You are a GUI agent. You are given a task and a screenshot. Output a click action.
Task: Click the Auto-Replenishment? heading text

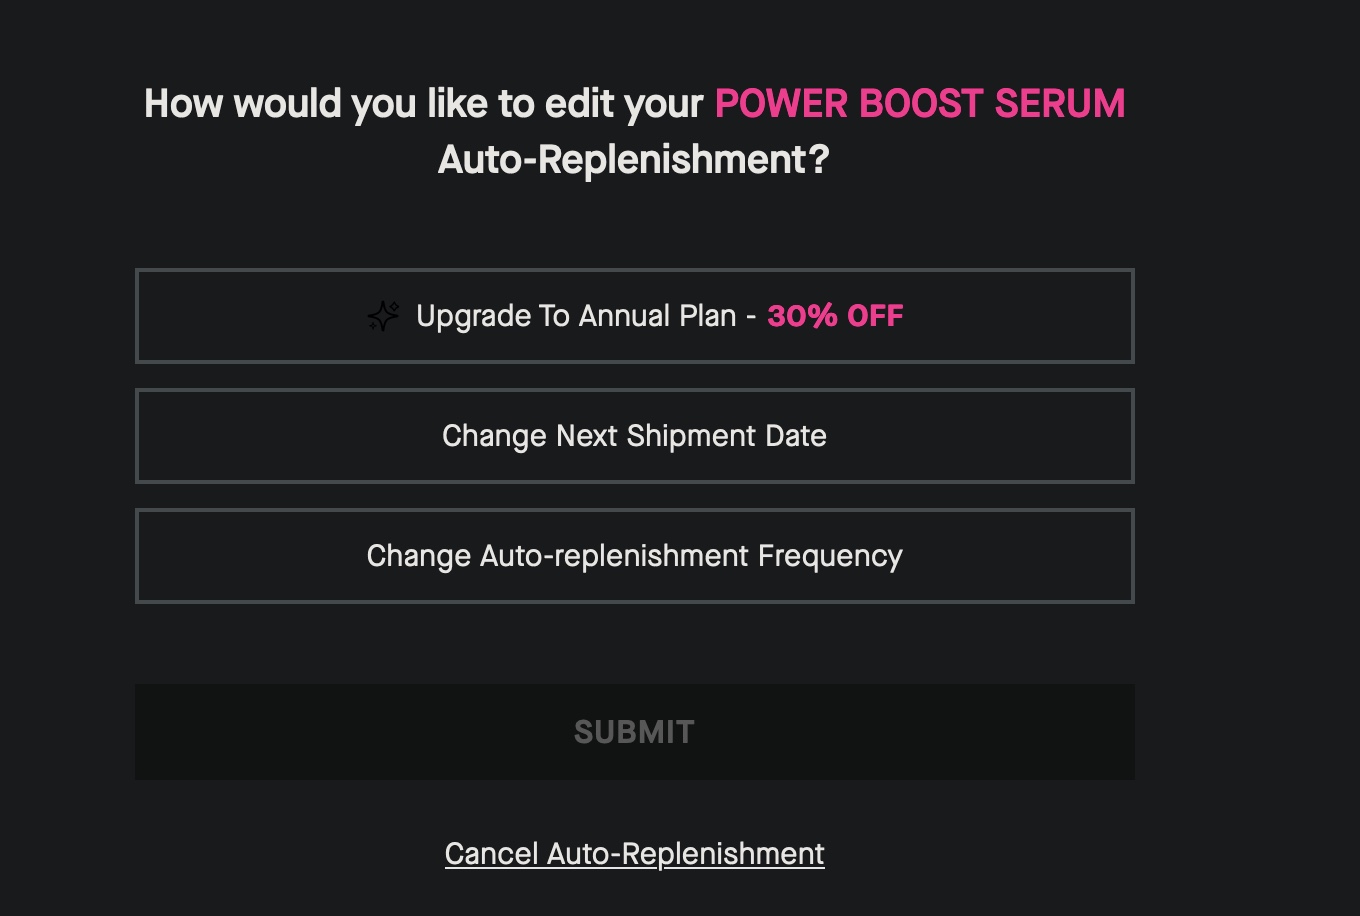[634, 160]
